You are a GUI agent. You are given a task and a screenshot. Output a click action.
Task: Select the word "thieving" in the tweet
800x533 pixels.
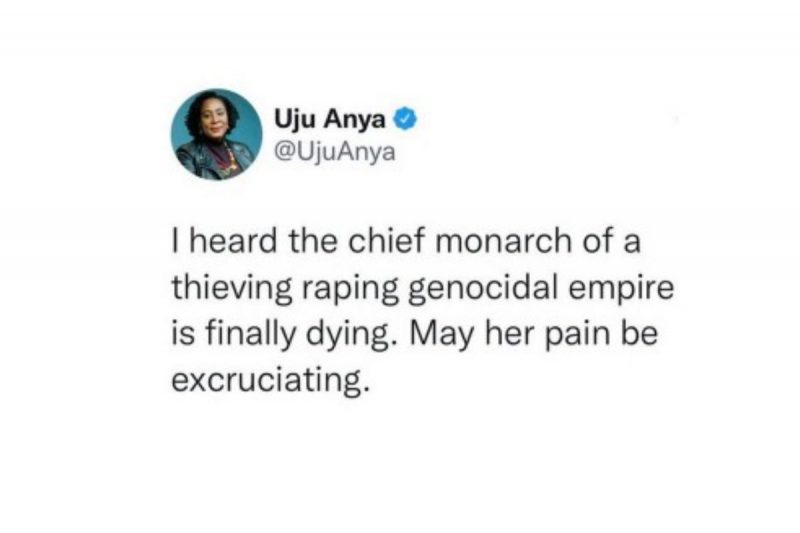point(232,290)
